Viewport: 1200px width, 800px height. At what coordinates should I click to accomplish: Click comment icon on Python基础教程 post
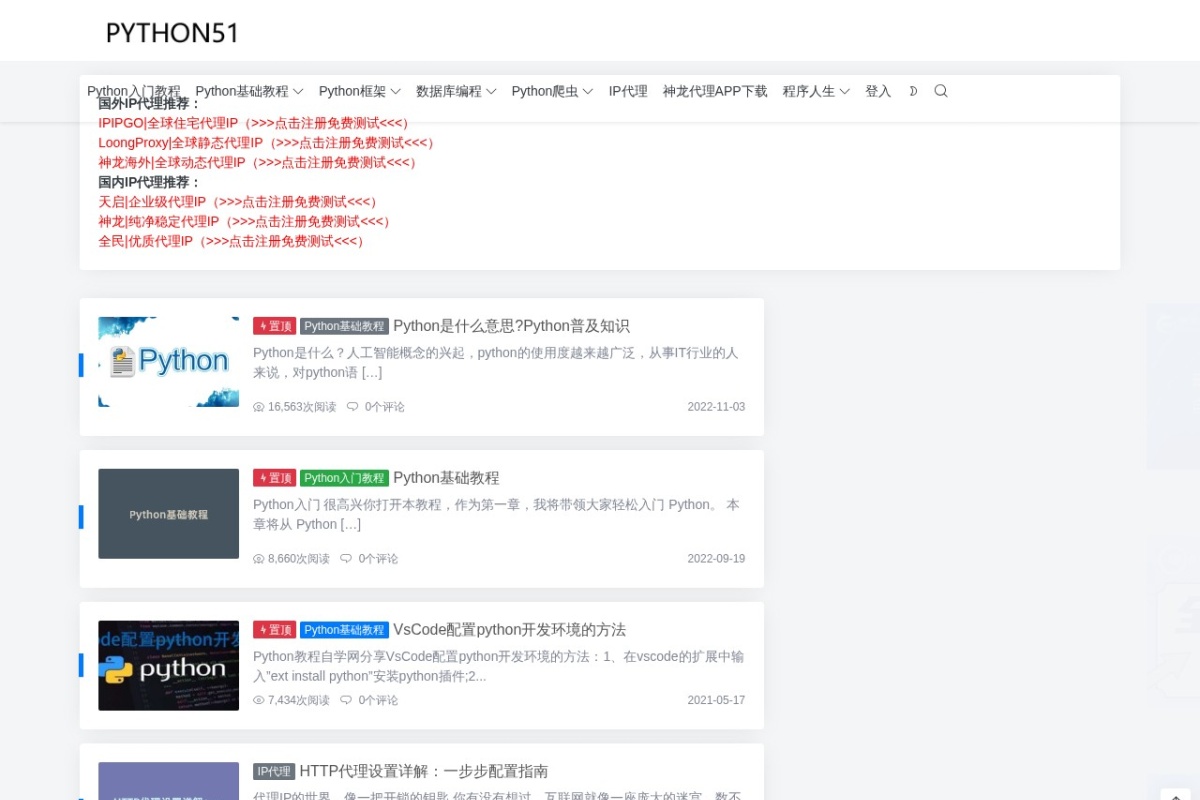pyautogui.click(x=346, y=559)
